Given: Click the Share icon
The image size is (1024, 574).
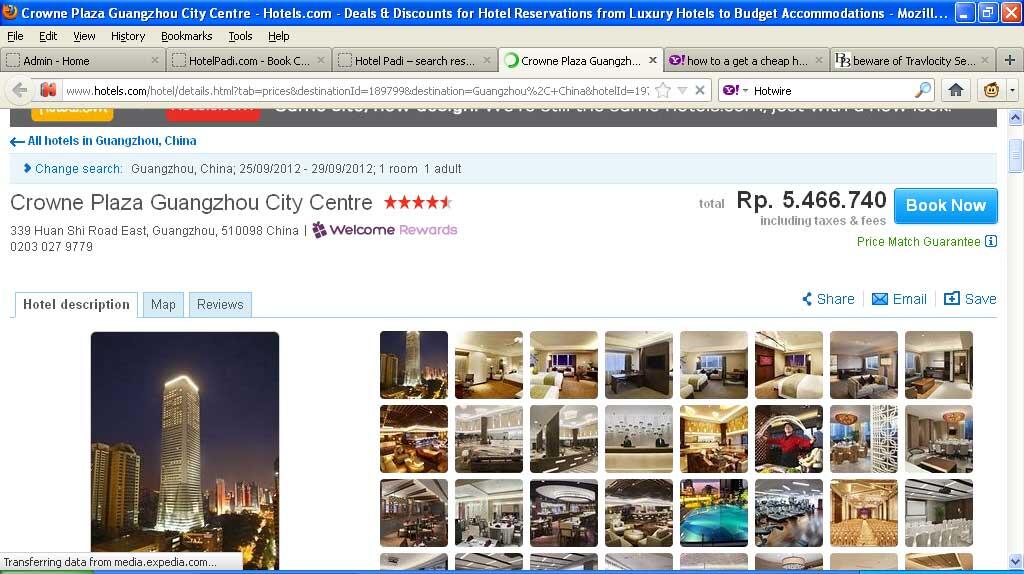Looking at the screenshot, I should click(807, 299).
